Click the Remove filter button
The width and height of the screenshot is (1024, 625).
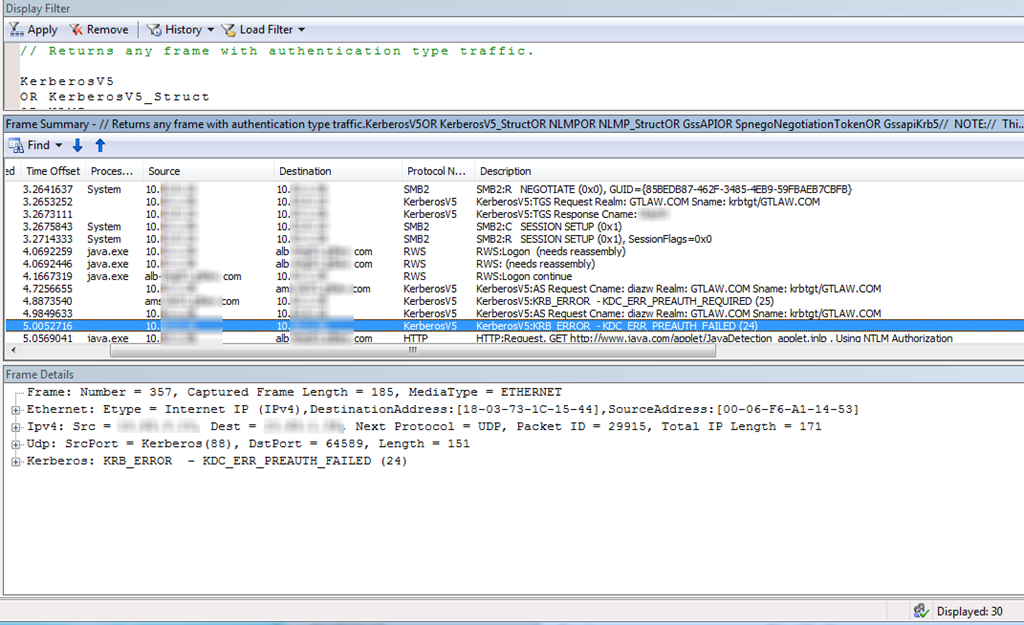[x=99, y=30]
